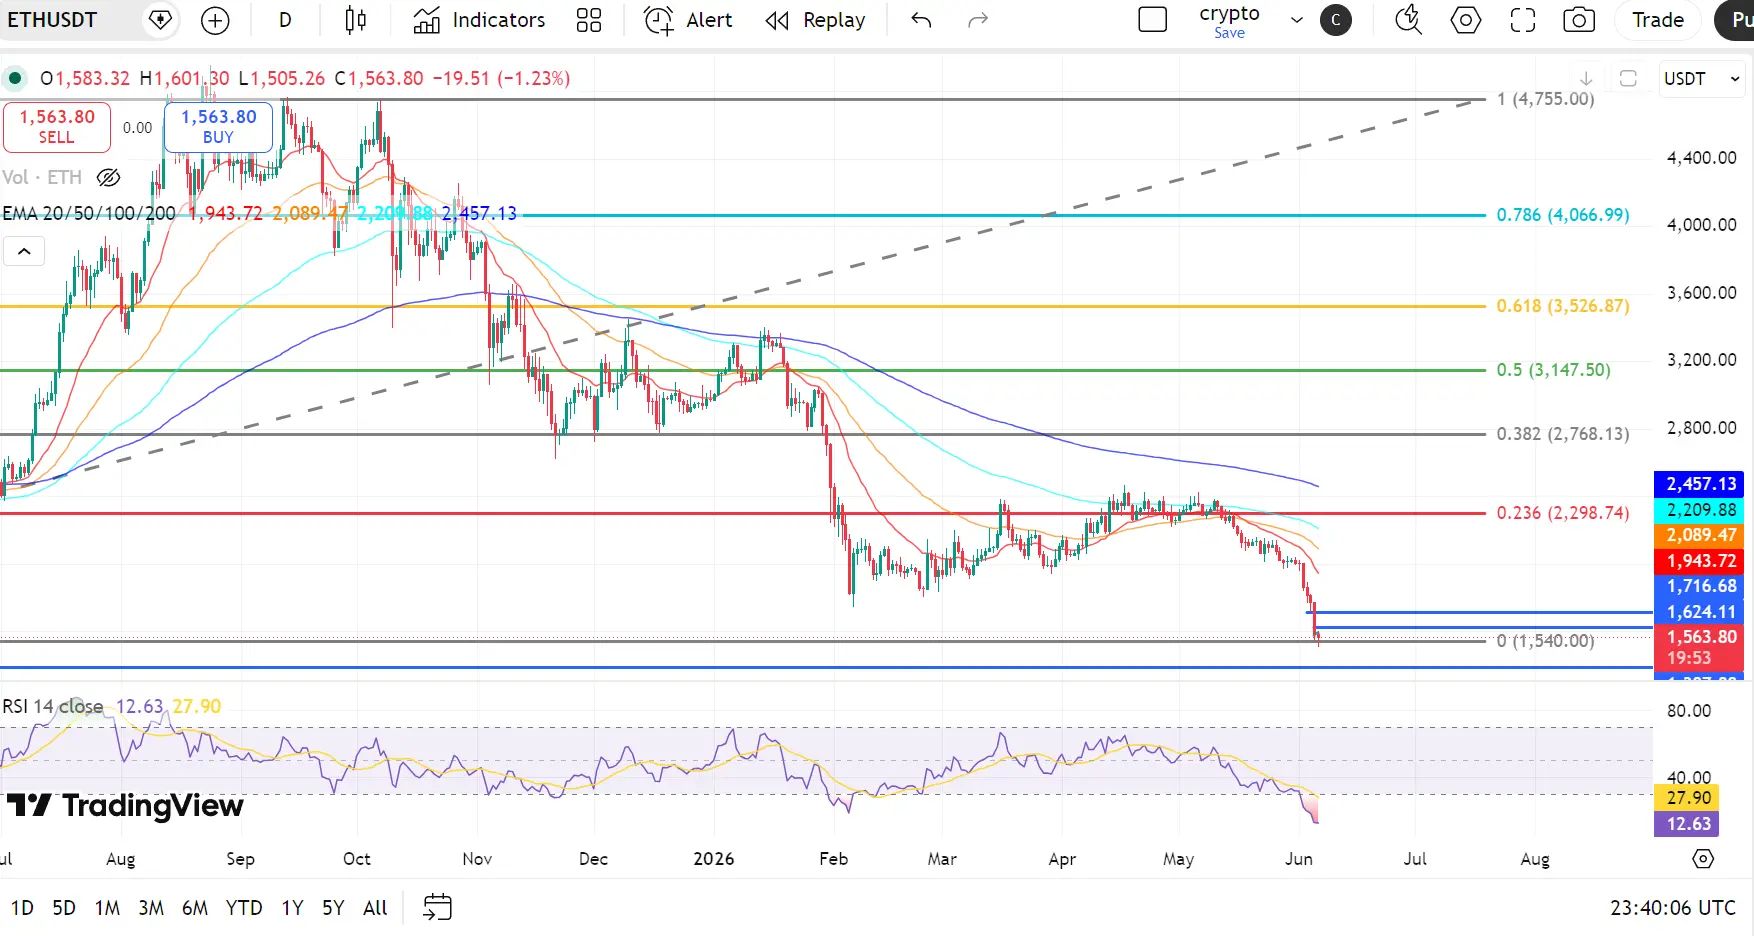Click the 1,563.80 SELL button
Screen dimensions: 1754x936
57,127
